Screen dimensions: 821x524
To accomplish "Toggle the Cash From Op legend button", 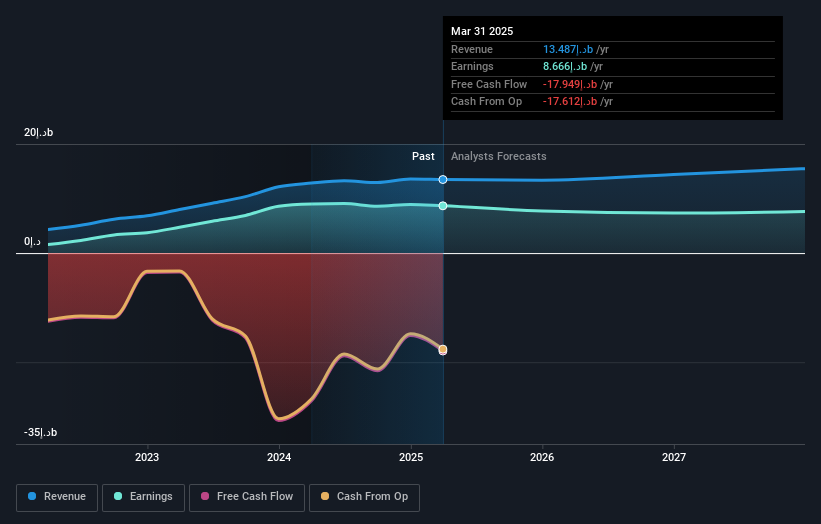I will (x=364, y=497).
